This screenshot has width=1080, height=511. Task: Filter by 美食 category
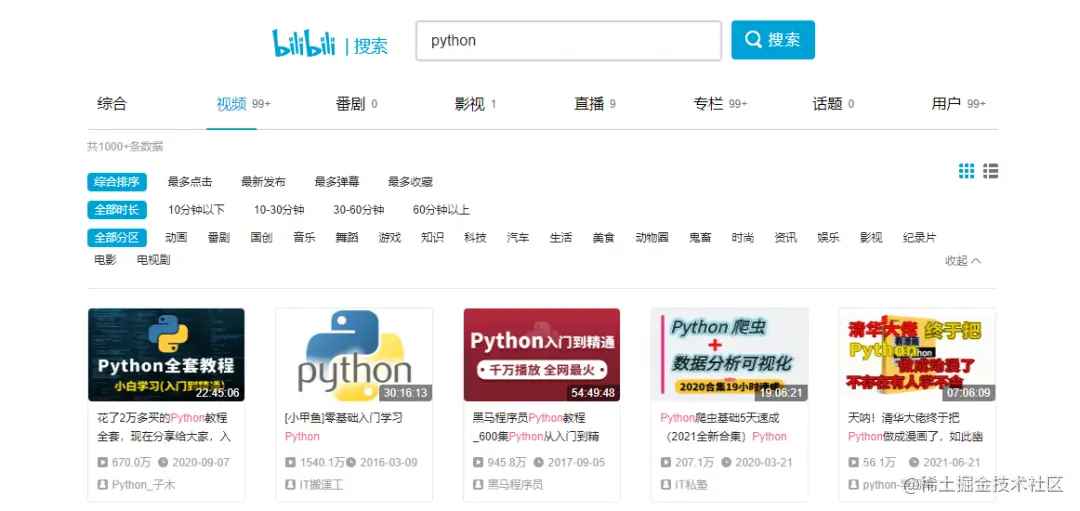point(603,238)
